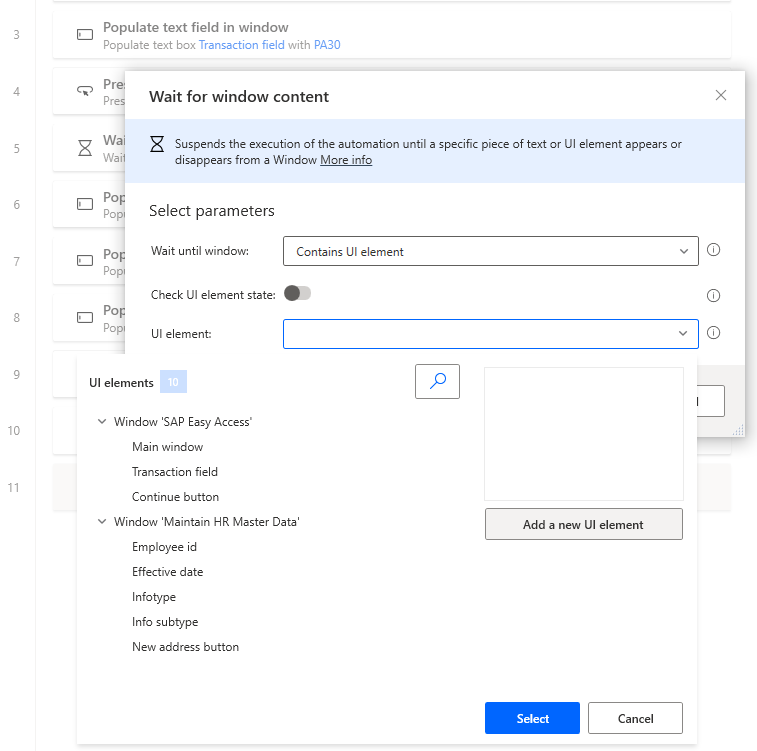Click info icon for Check UI element state

[x=713, y=295]
